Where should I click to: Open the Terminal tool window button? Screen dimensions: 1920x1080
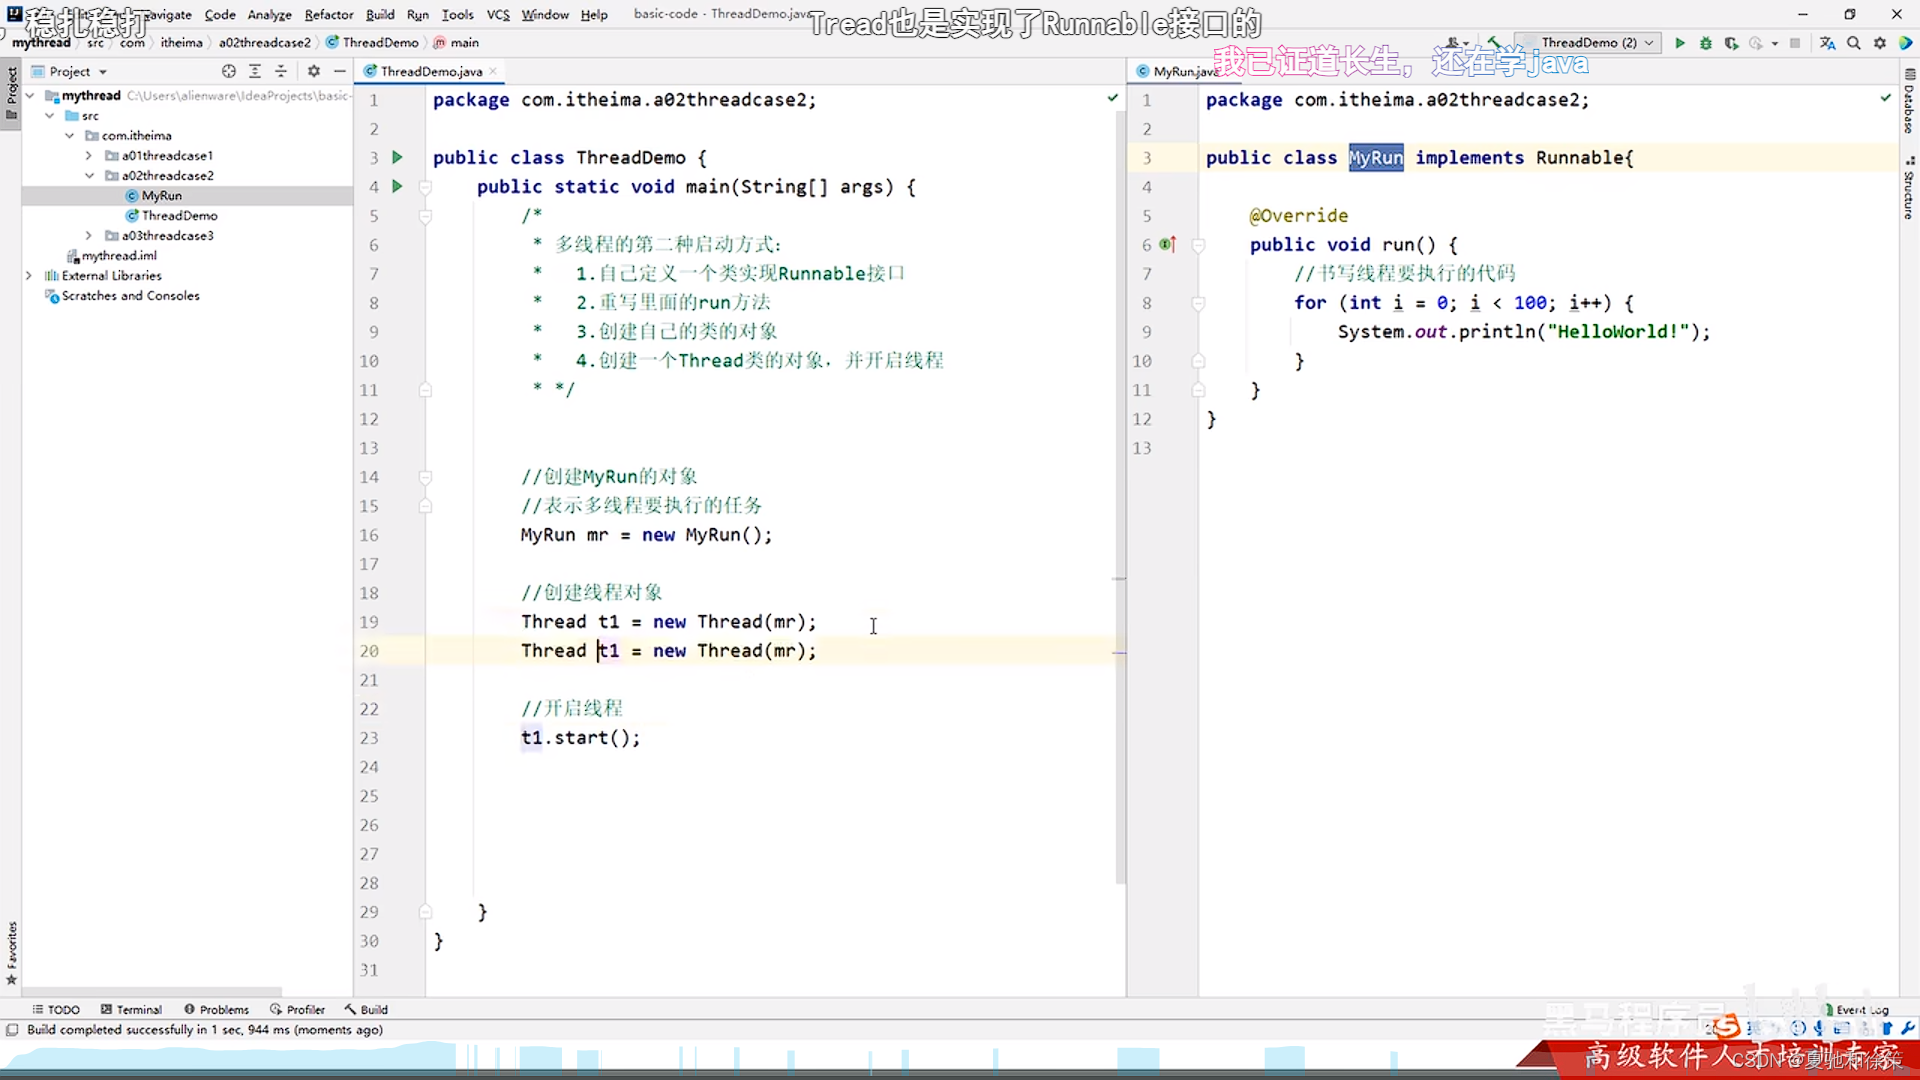click(x=131, y=1009)
